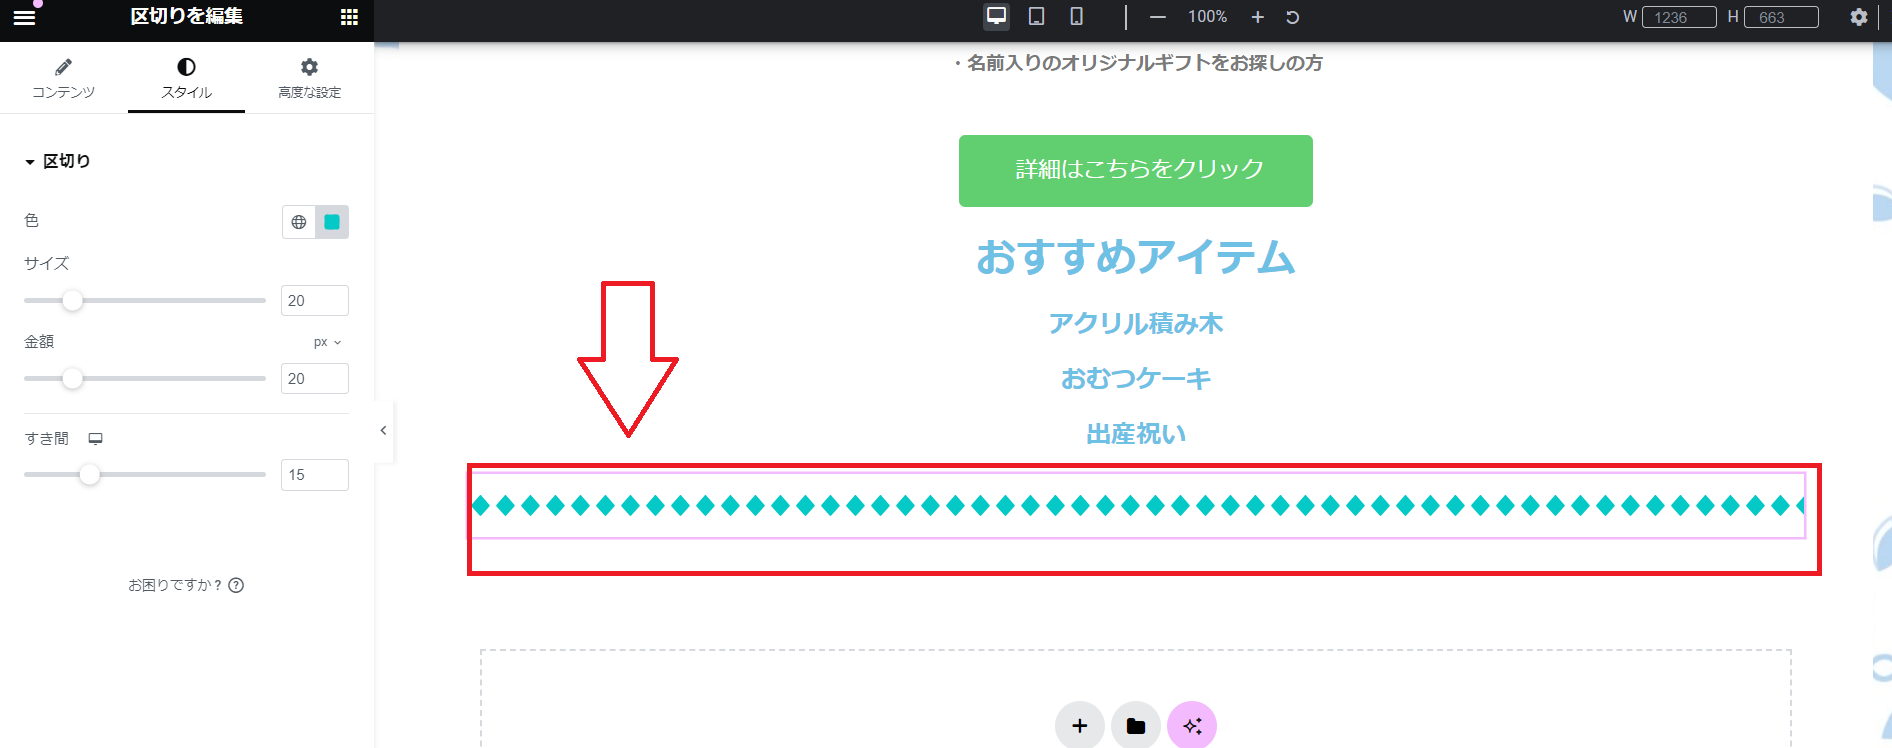Zoom in with the plus icon
The height and width of the screenshot is (748, 1892).
[1258, 17]
